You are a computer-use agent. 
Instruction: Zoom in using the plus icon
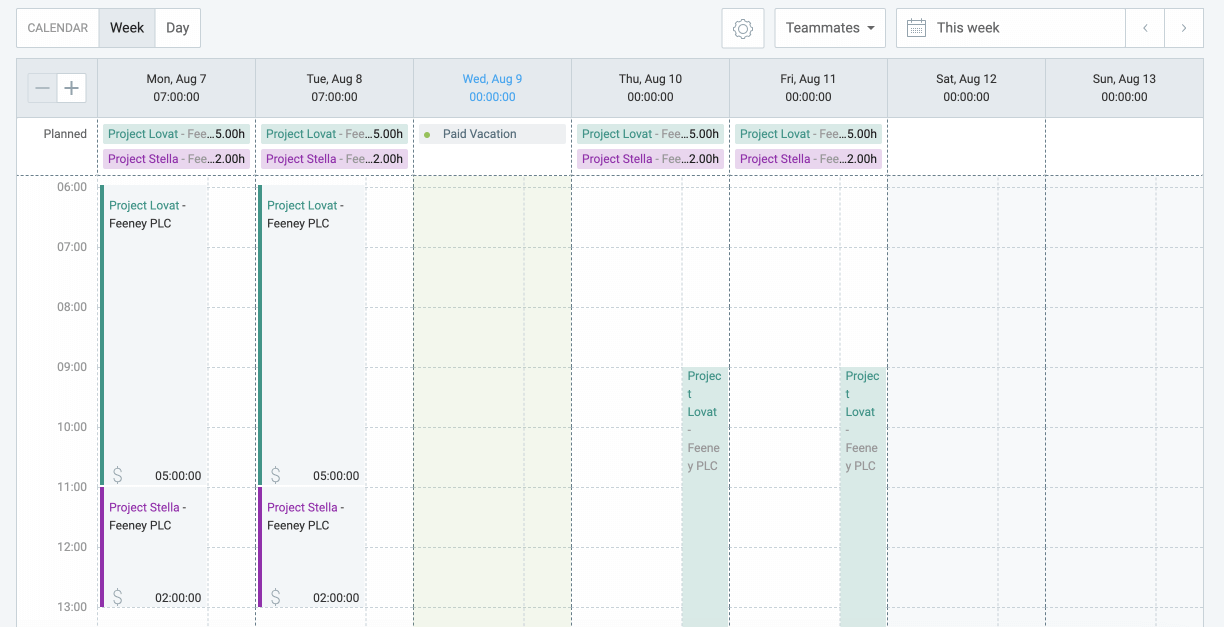click(x=71, y=88)
